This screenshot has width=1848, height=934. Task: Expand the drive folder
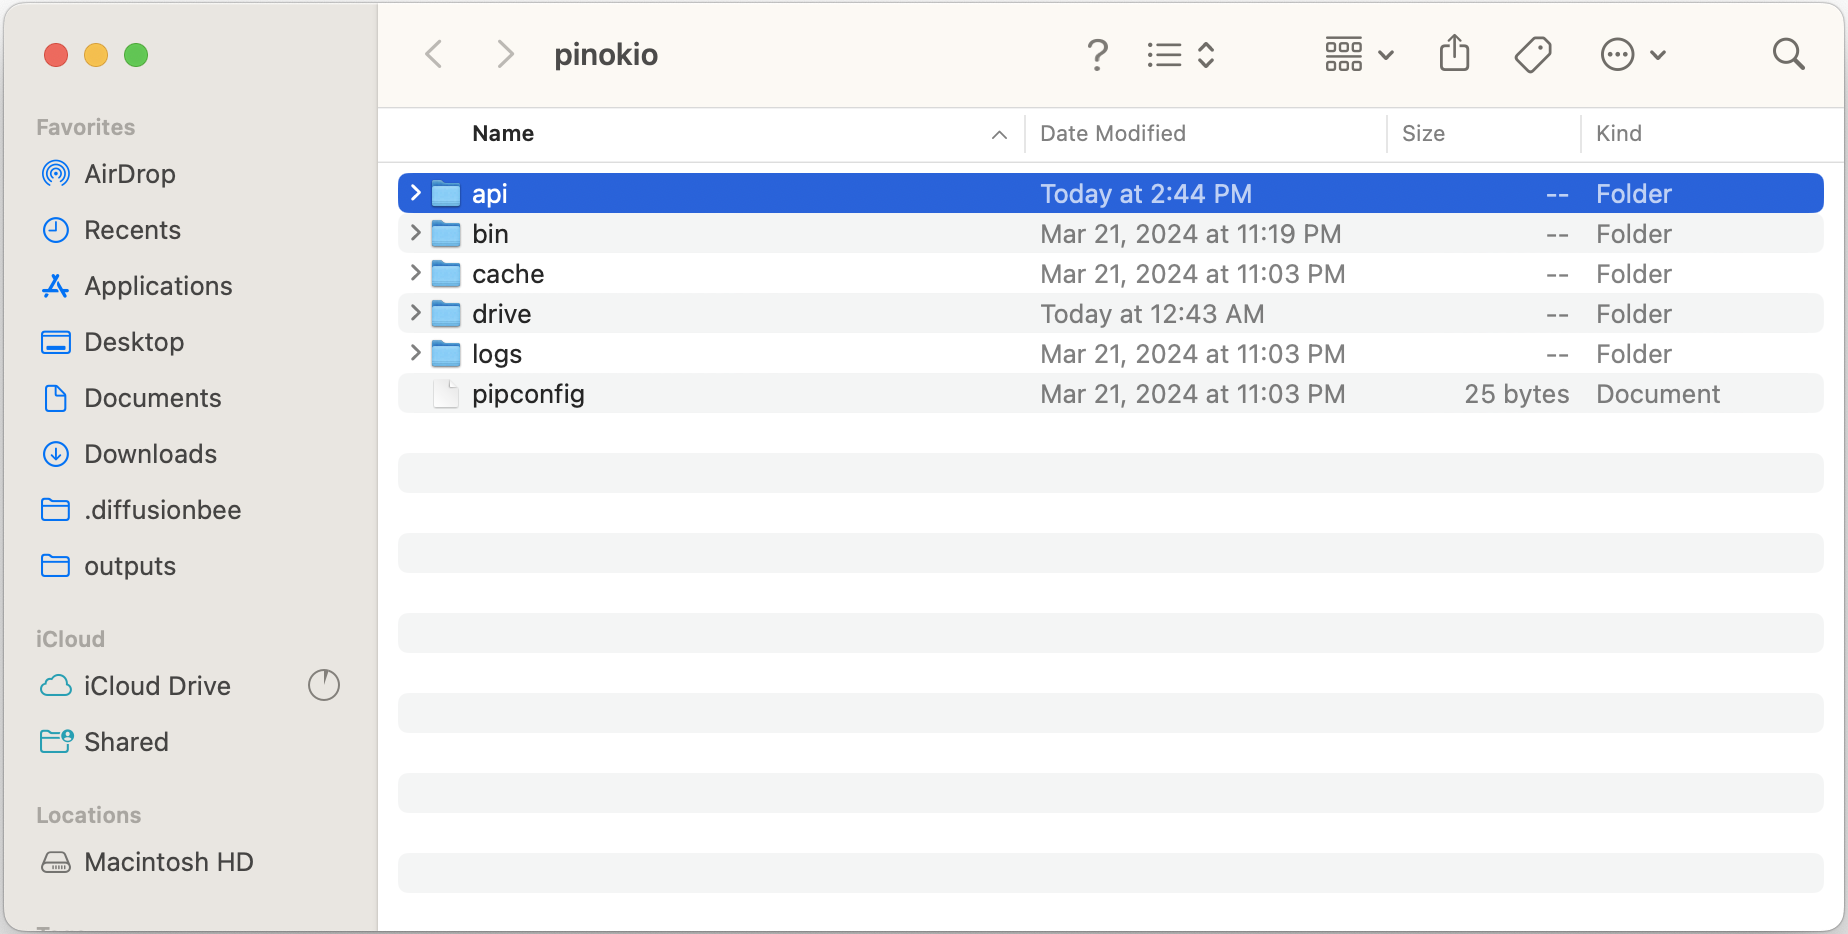415,313
